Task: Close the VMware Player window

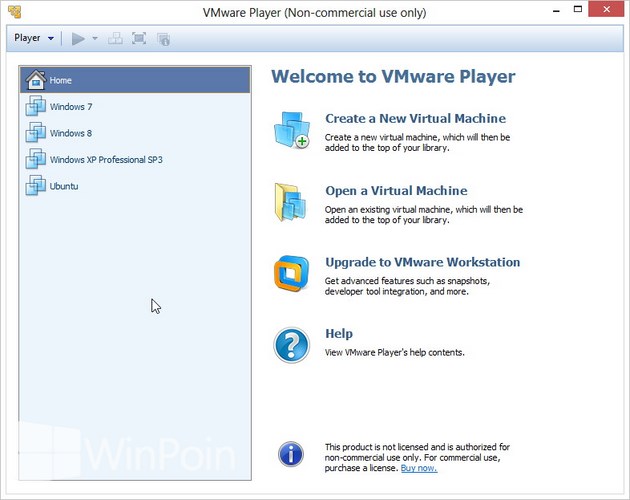Action: click(x=606, y=10)
